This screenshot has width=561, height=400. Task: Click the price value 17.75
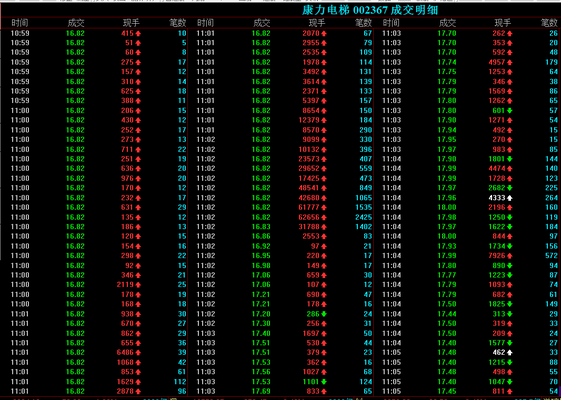tap(447, 72)
